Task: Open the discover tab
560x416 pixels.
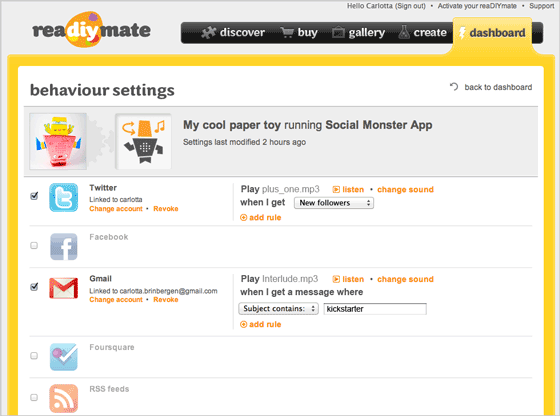Action: 233,32
